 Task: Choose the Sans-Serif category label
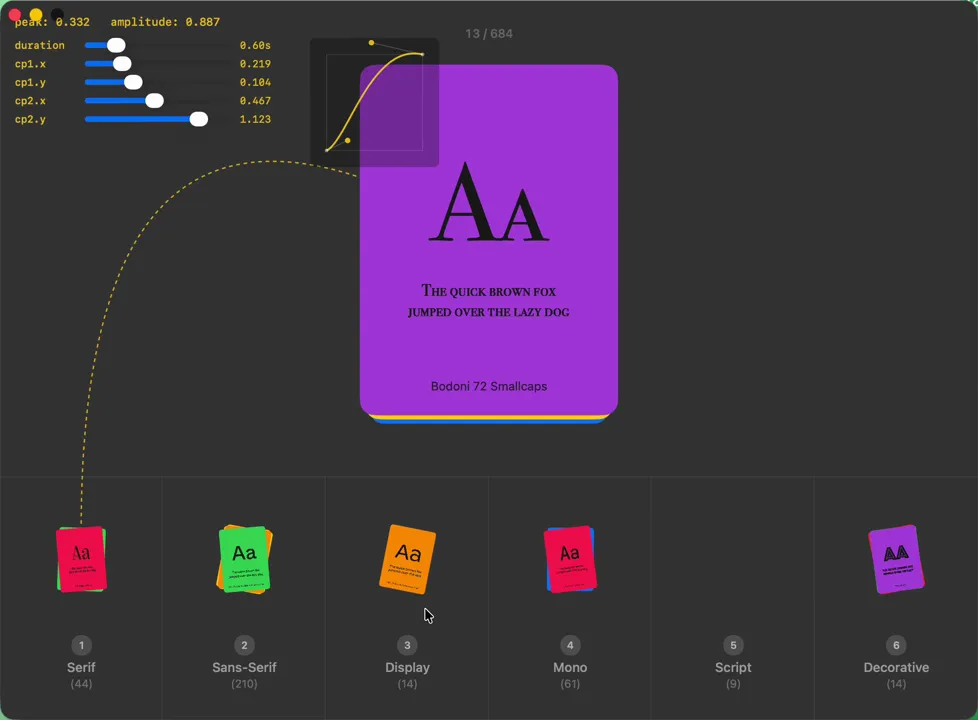pos(244,667)
